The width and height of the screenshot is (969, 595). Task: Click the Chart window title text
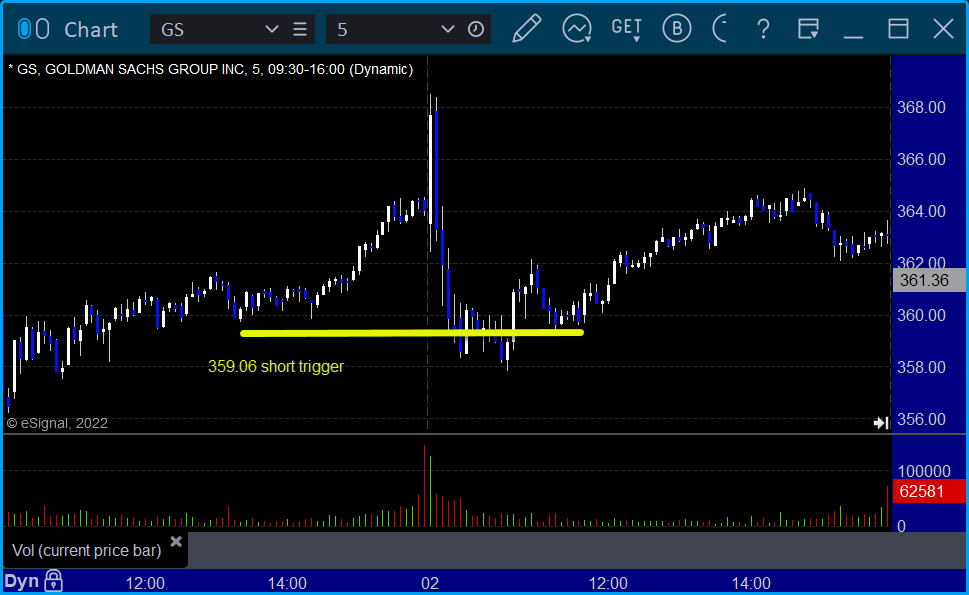pyautogui.click(x=91, y=29)
